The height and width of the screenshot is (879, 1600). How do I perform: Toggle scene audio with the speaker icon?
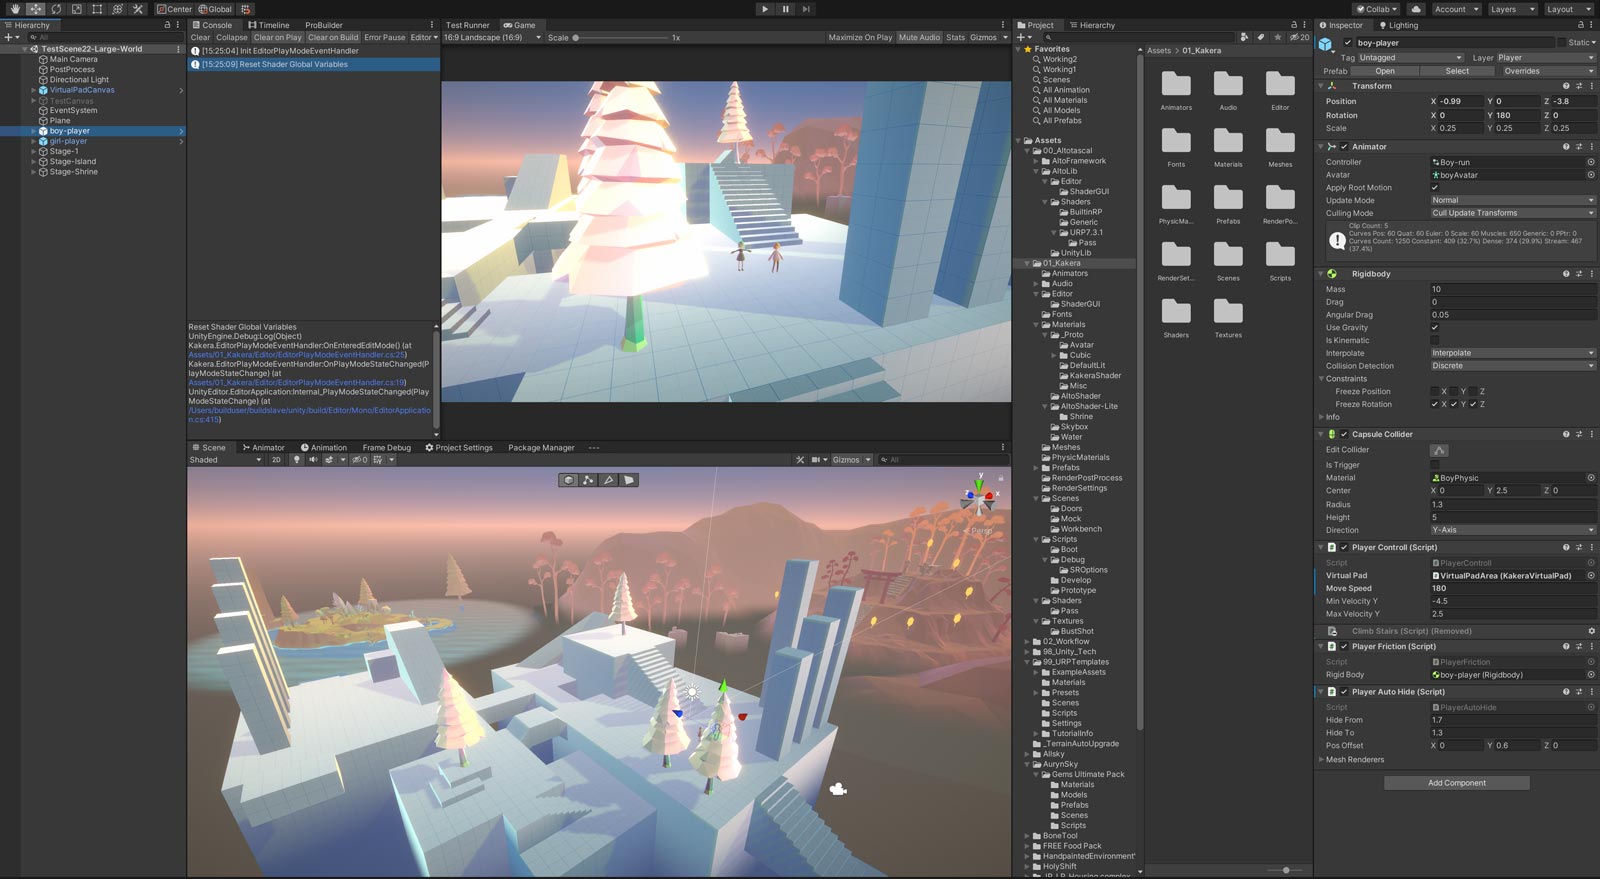click(x=312, y=460)
